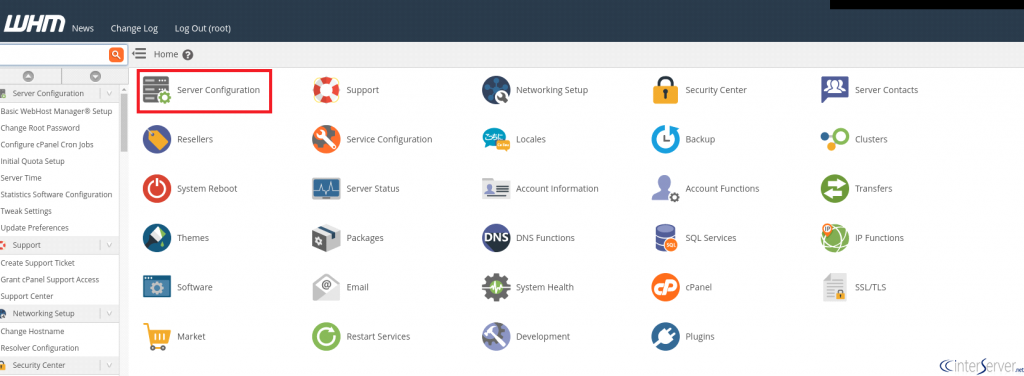Open the cPanel orange icon

665,287
